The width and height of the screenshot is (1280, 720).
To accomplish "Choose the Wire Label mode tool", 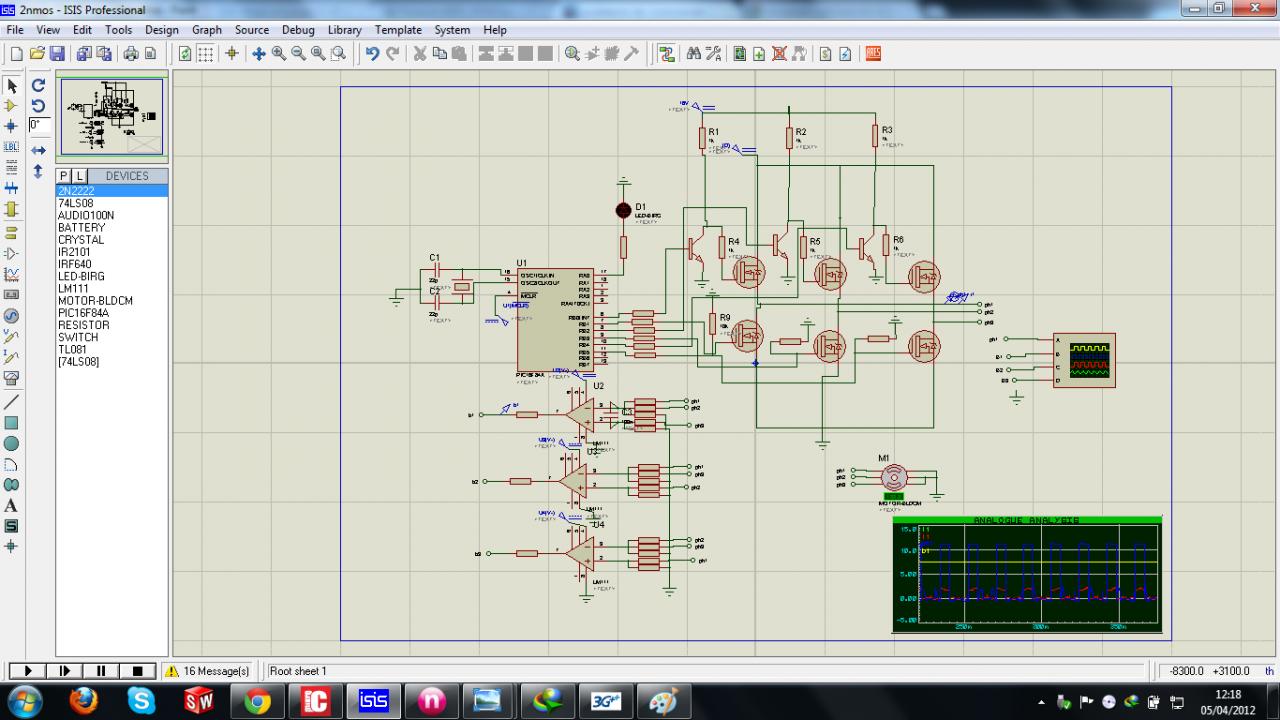I will pyautogui.click(x=12, y=147).
